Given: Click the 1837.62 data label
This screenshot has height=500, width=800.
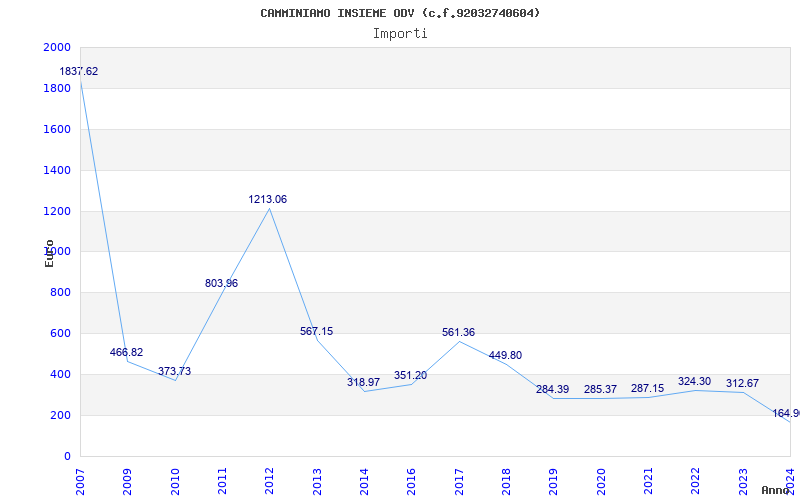Looking at the screenshot, I should click(79, 71).
